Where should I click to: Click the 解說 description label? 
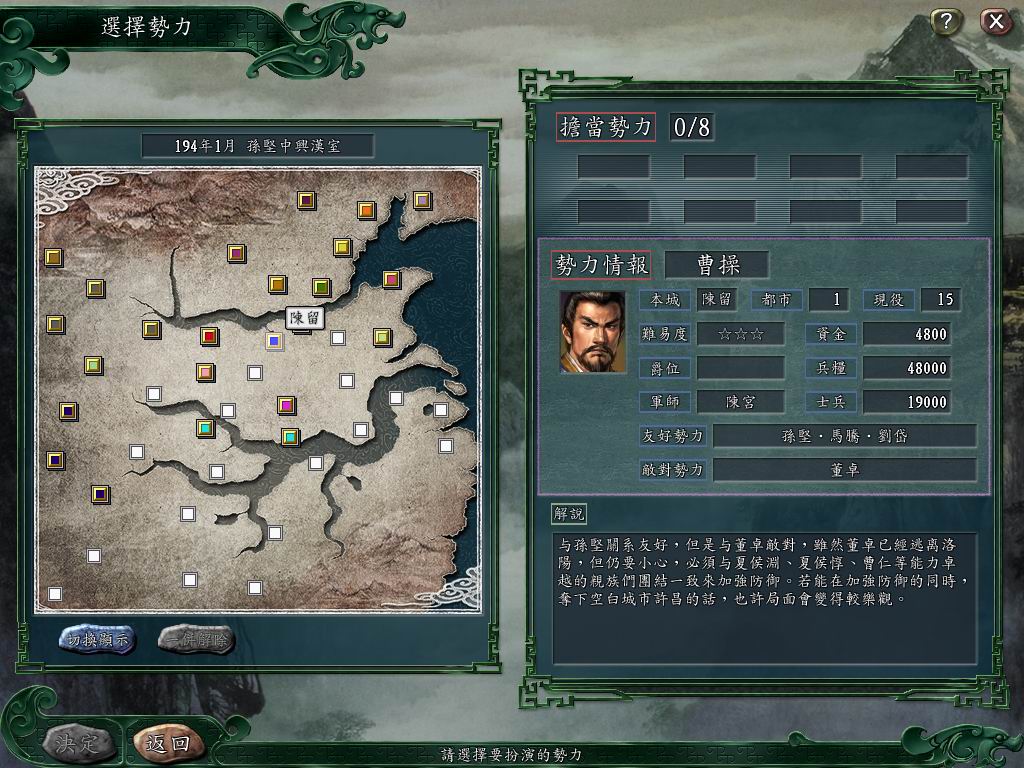point(568,514)
